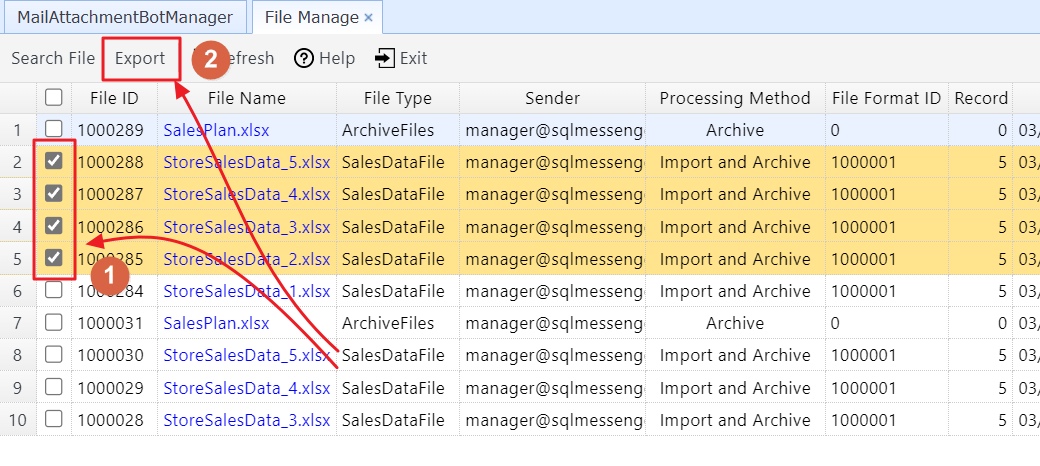Click the Exit door icon
Screen dimensions: 1040x466
[x=384, y=59]
